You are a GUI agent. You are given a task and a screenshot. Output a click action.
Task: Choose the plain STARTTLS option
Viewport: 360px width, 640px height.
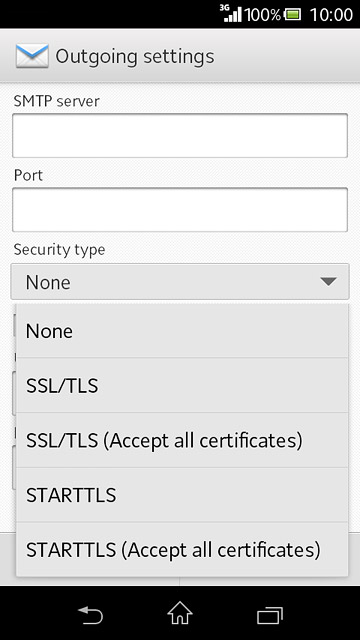[x=182, y=495]
